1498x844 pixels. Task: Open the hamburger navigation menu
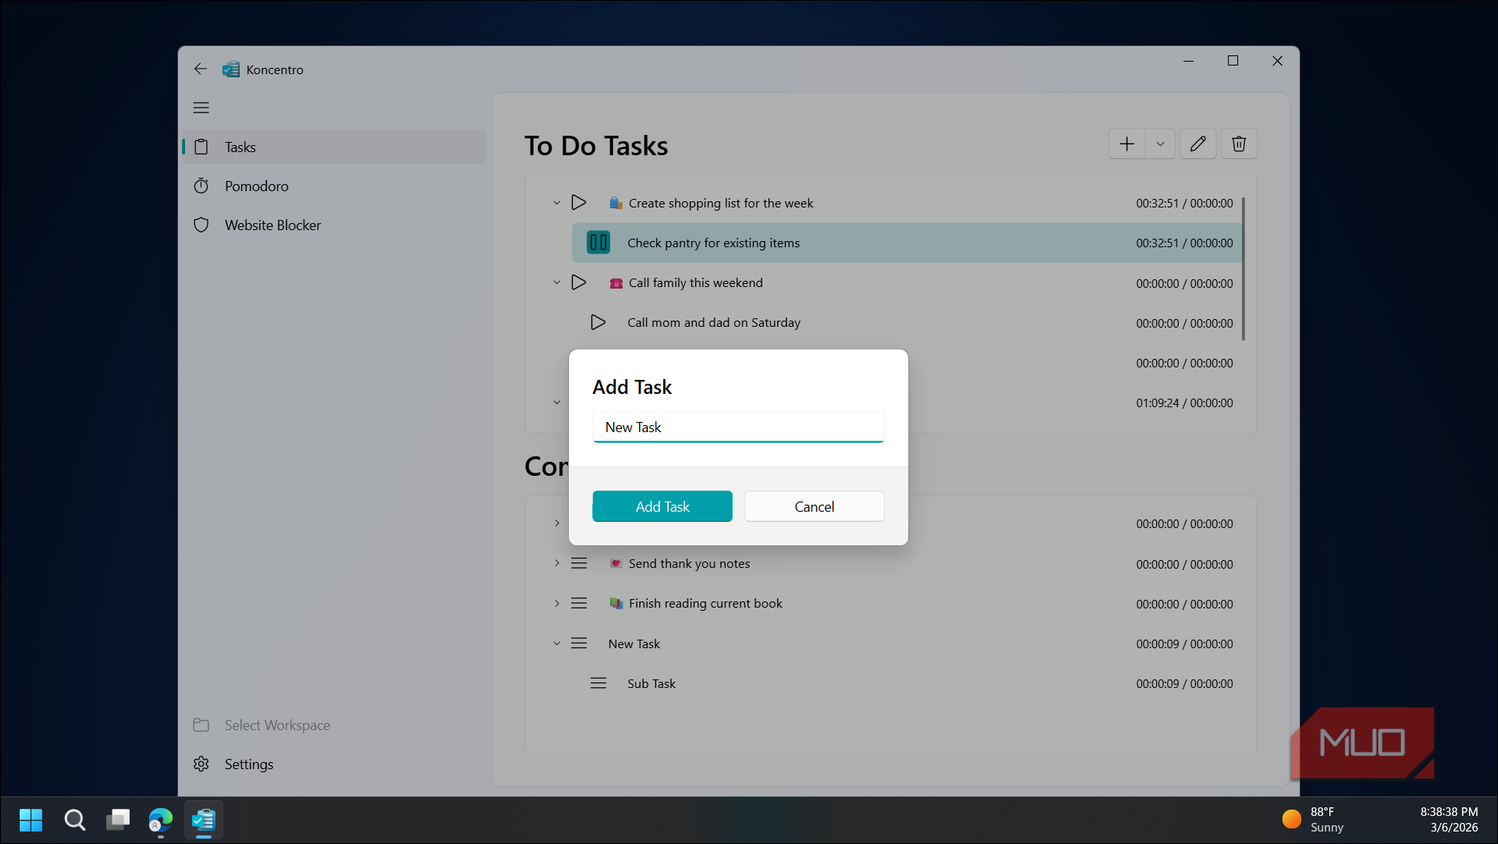pos(201,108)
